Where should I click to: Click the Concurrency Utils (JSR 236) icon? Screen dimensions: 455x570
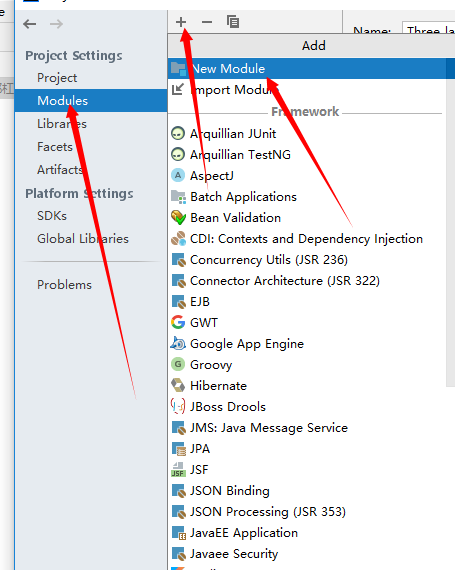(178, 260)
